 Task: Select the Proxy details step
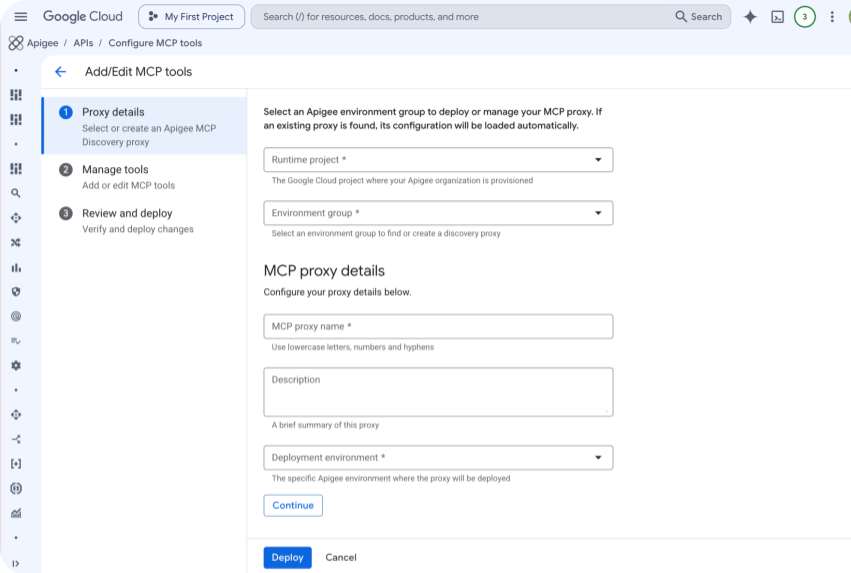tap(144, 126)
